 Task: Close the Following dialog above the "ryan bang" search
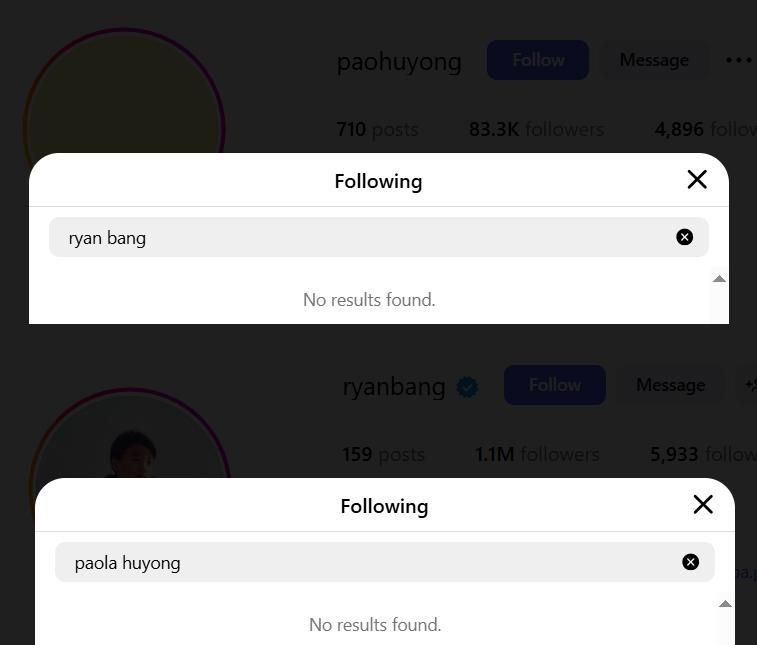pos(697,180)
